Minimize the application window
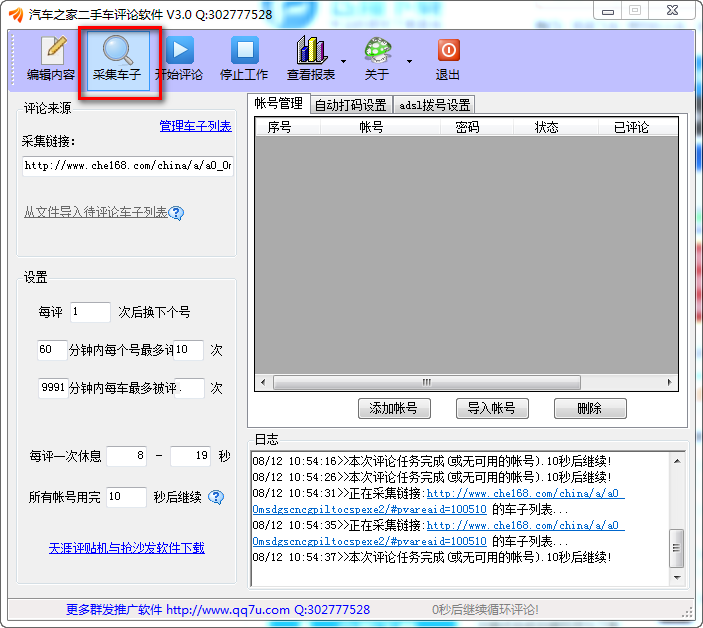 coord(608,11)
